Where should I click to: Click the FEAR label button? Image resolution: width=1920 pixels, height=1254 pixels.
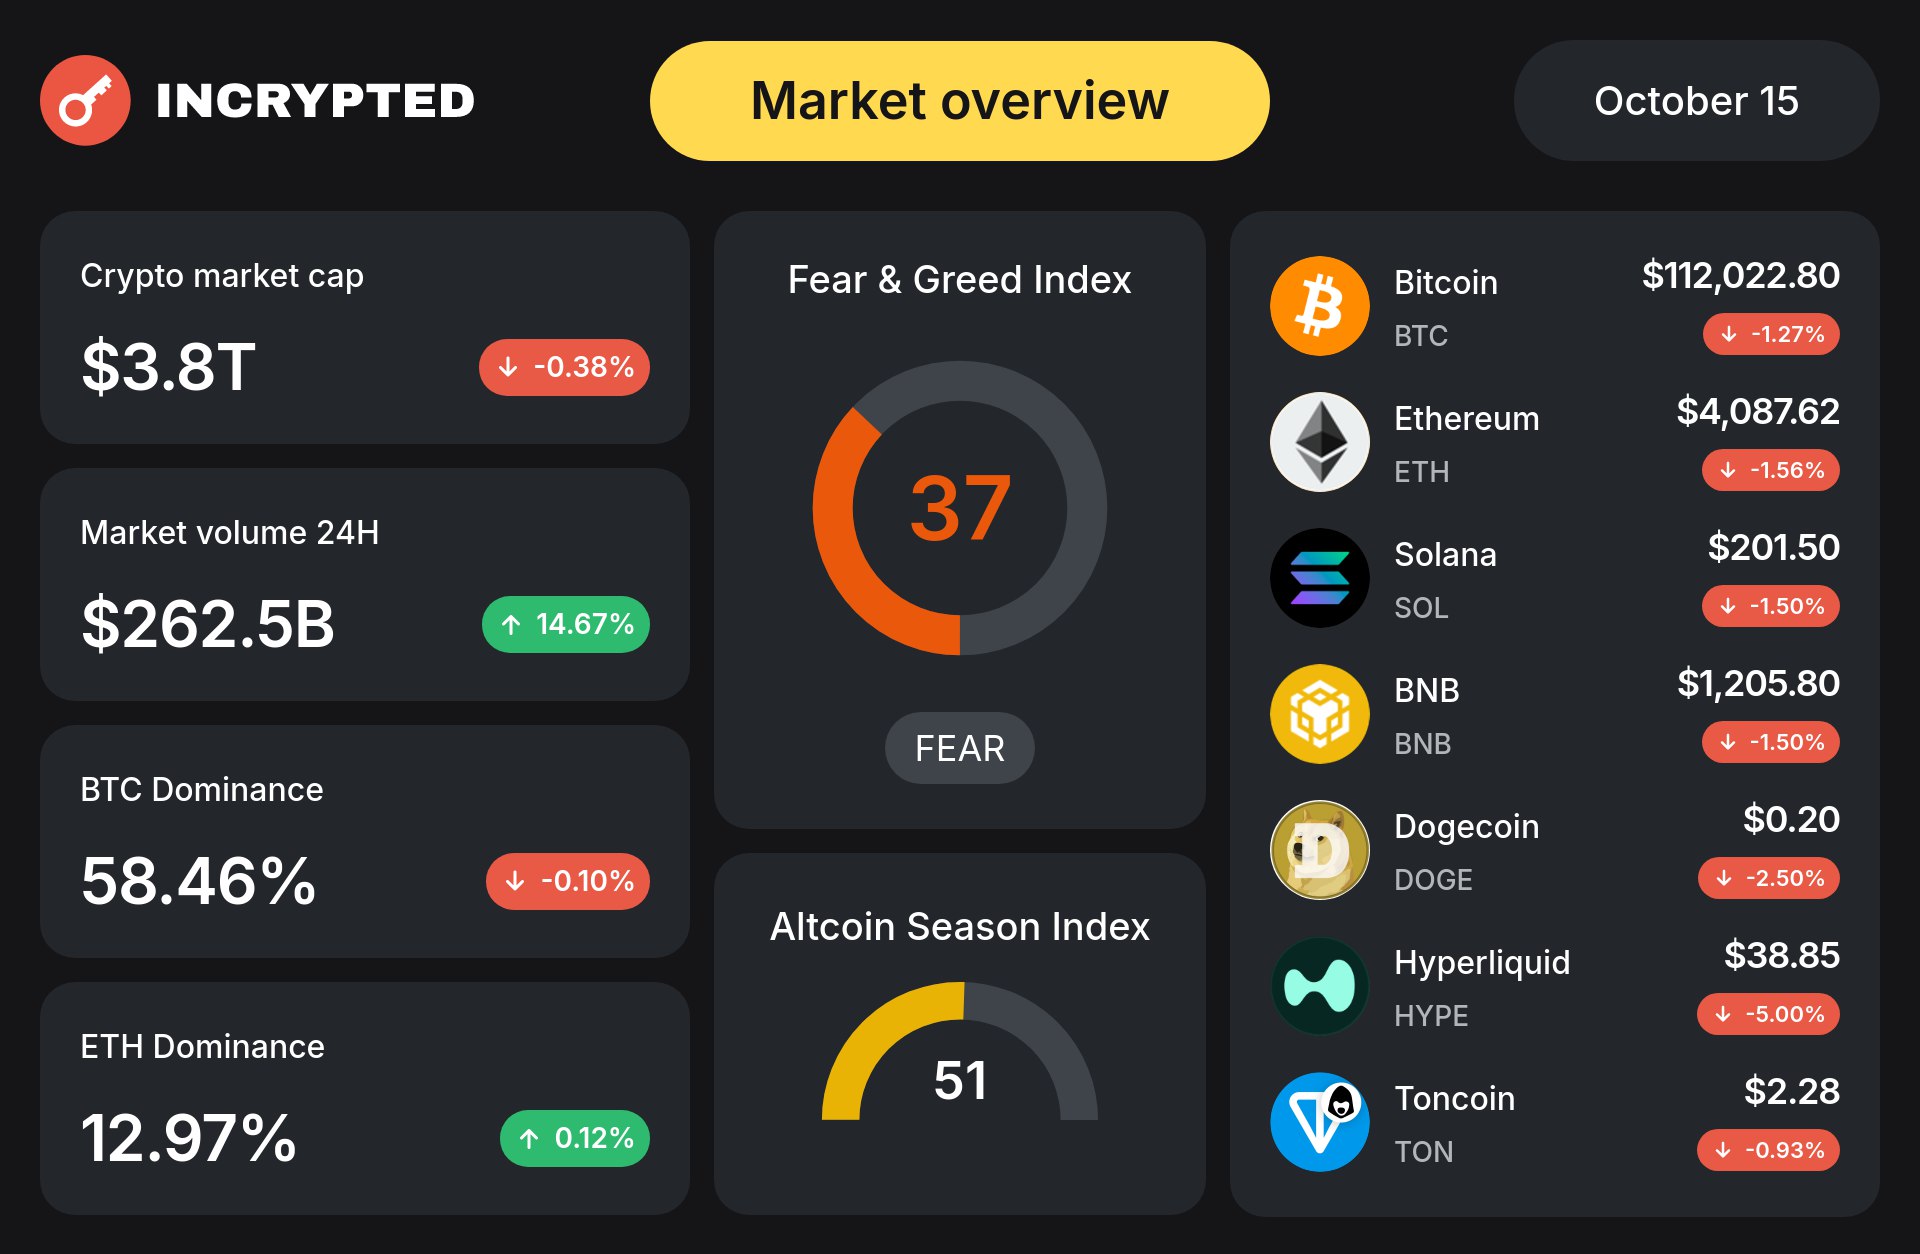click(x=959, y=748)
